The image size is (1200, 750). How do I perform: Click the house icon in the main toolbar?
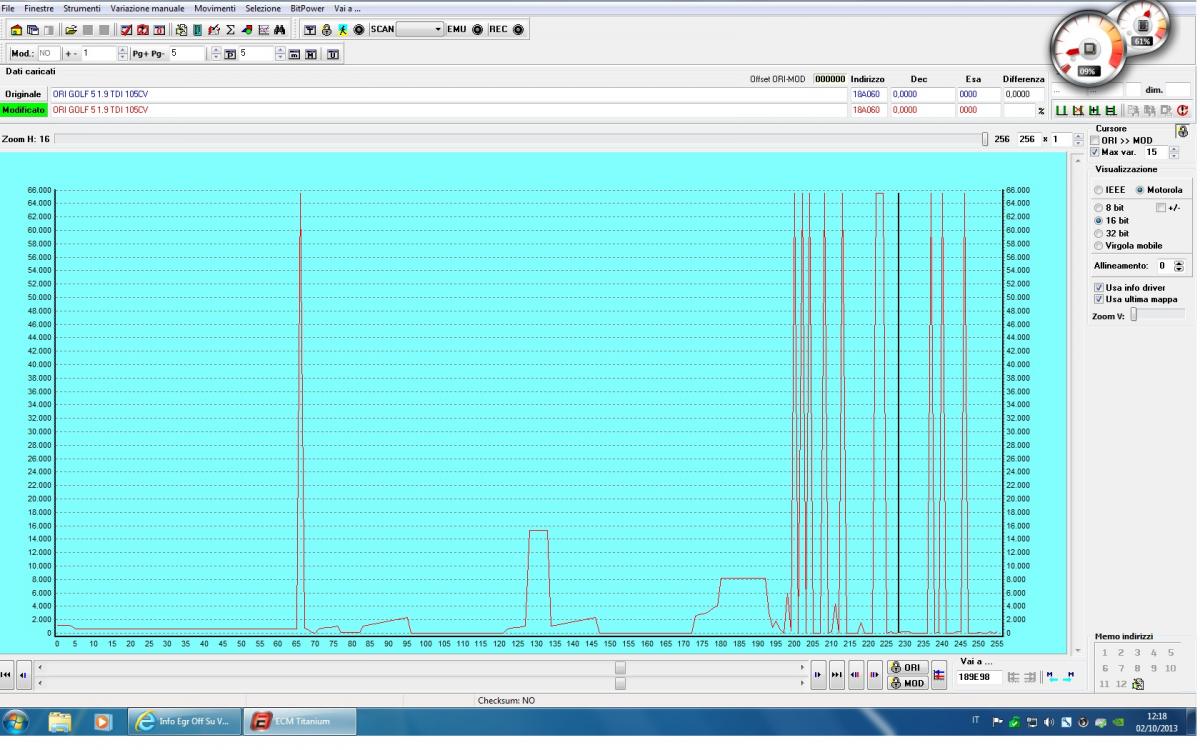17,30
